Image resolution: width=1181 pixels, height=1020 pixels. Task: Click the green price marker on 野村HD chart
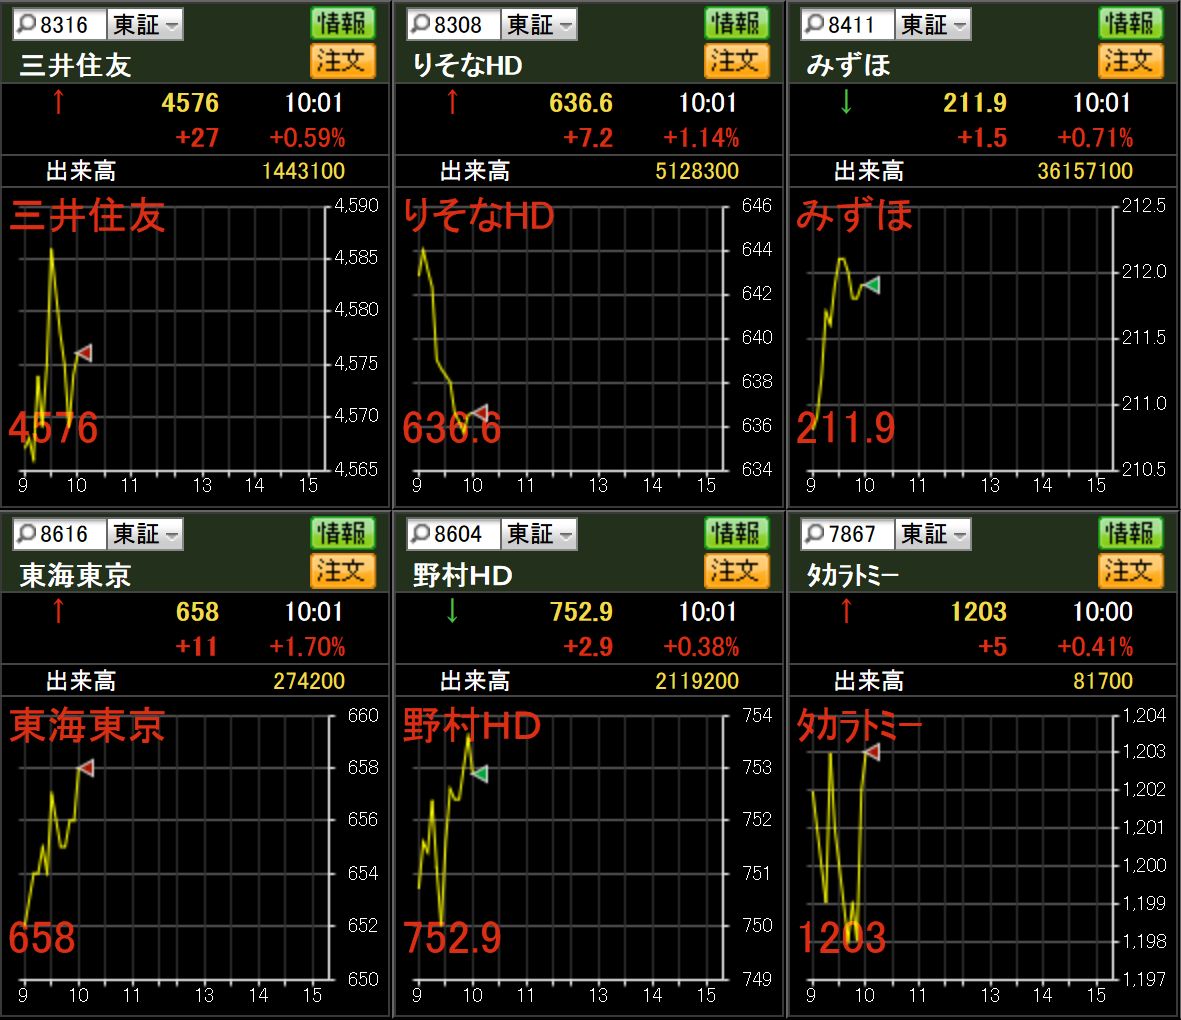pos(479,773)
